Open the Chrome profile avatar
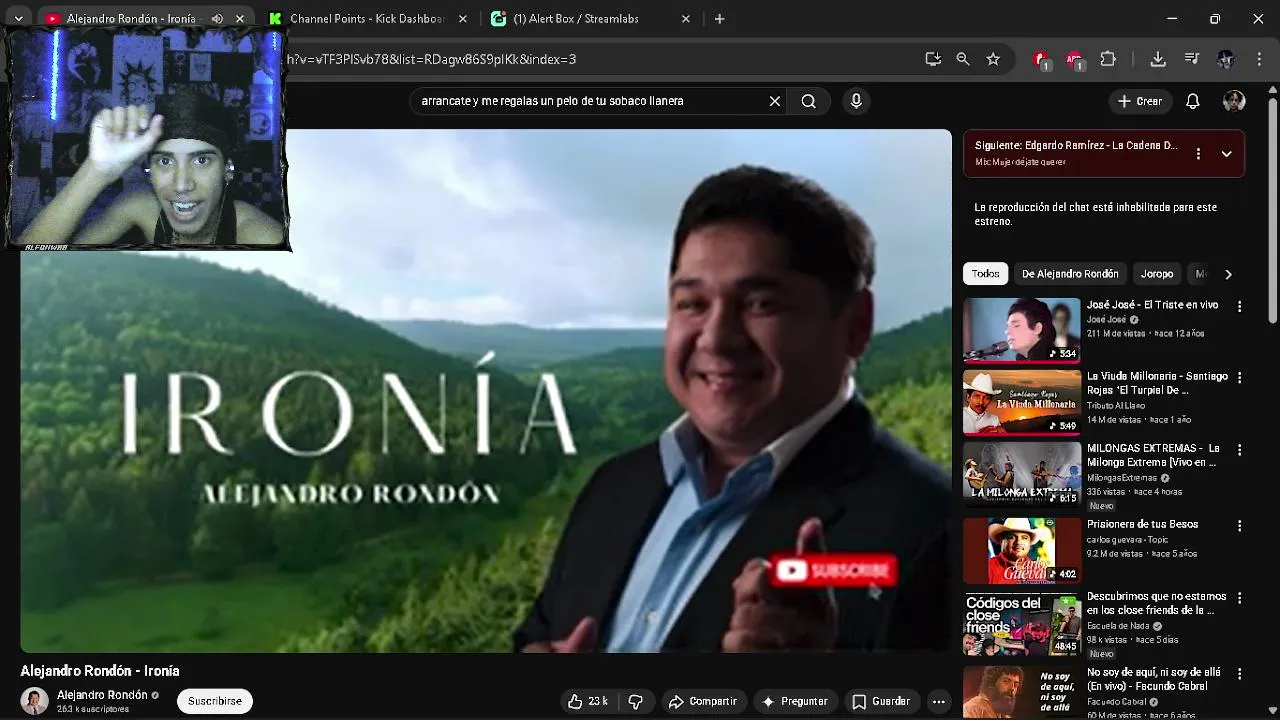The width and height of the screenshot is (1280, 720). (1226, 59)
